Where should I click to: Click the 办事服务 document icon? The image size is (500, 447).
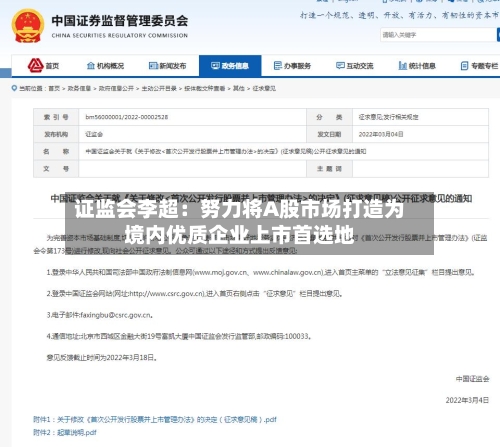point(278,66)
